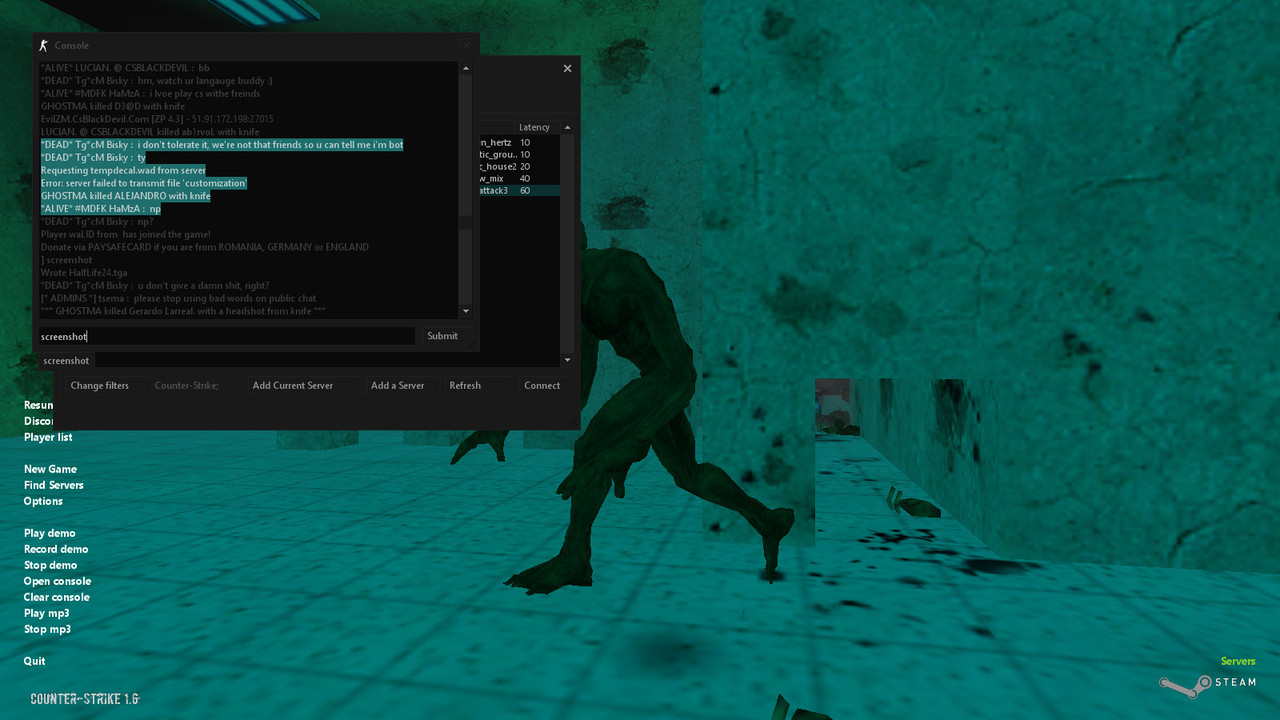Select the server row ending in 'n_hertz'
This screenshot has width=1280, height=720.
pos(519,142)
